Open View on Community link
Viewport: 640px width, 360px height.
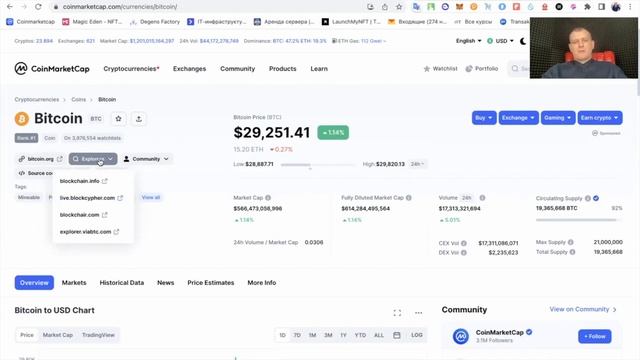point(583,309)
